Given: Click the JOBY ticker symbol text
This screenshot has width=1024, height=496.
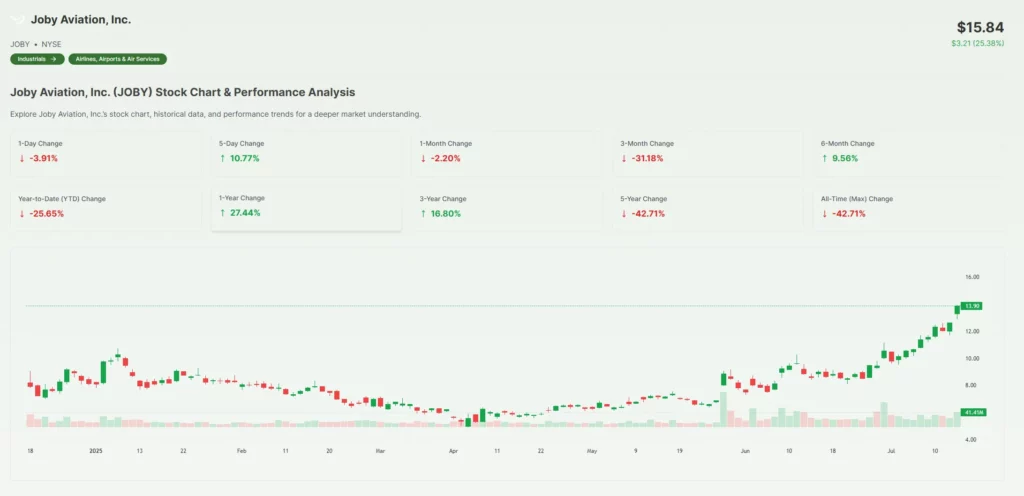Looking at the screenshot, I should [19, 44].
